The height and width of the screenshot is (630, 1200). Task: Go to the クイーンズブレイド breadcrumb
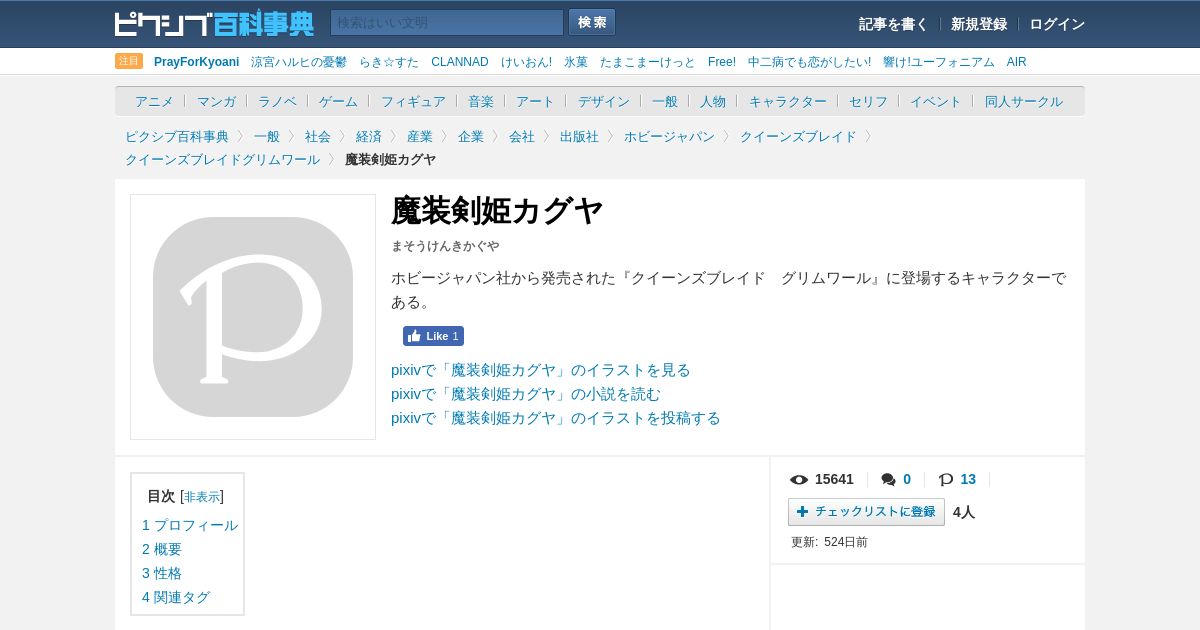pos(798,136)
